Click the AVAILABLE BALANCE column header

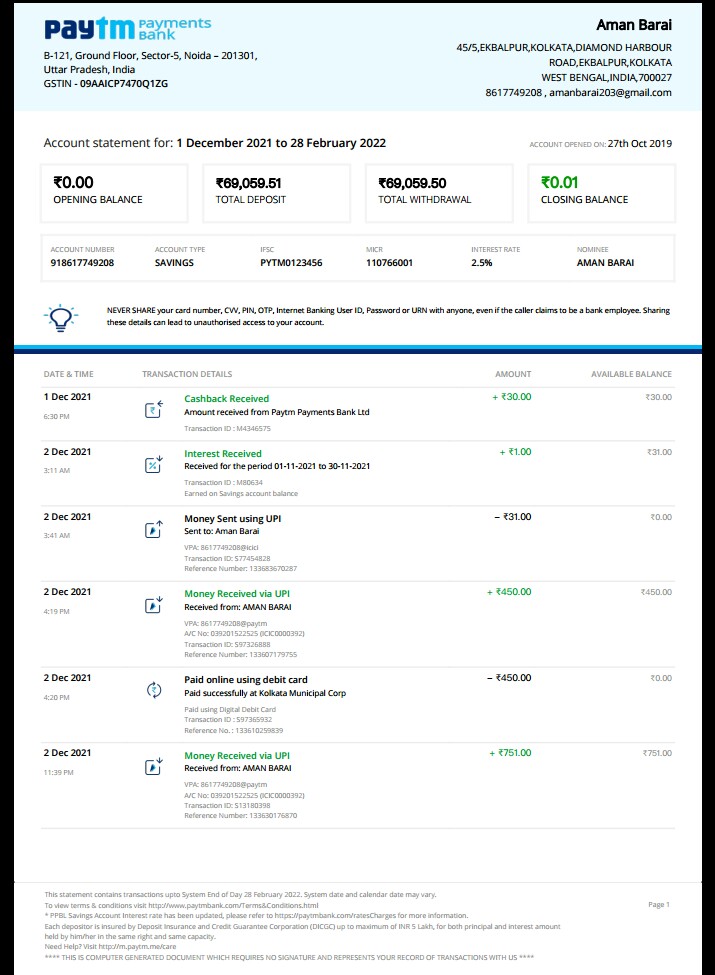point(631,374)
